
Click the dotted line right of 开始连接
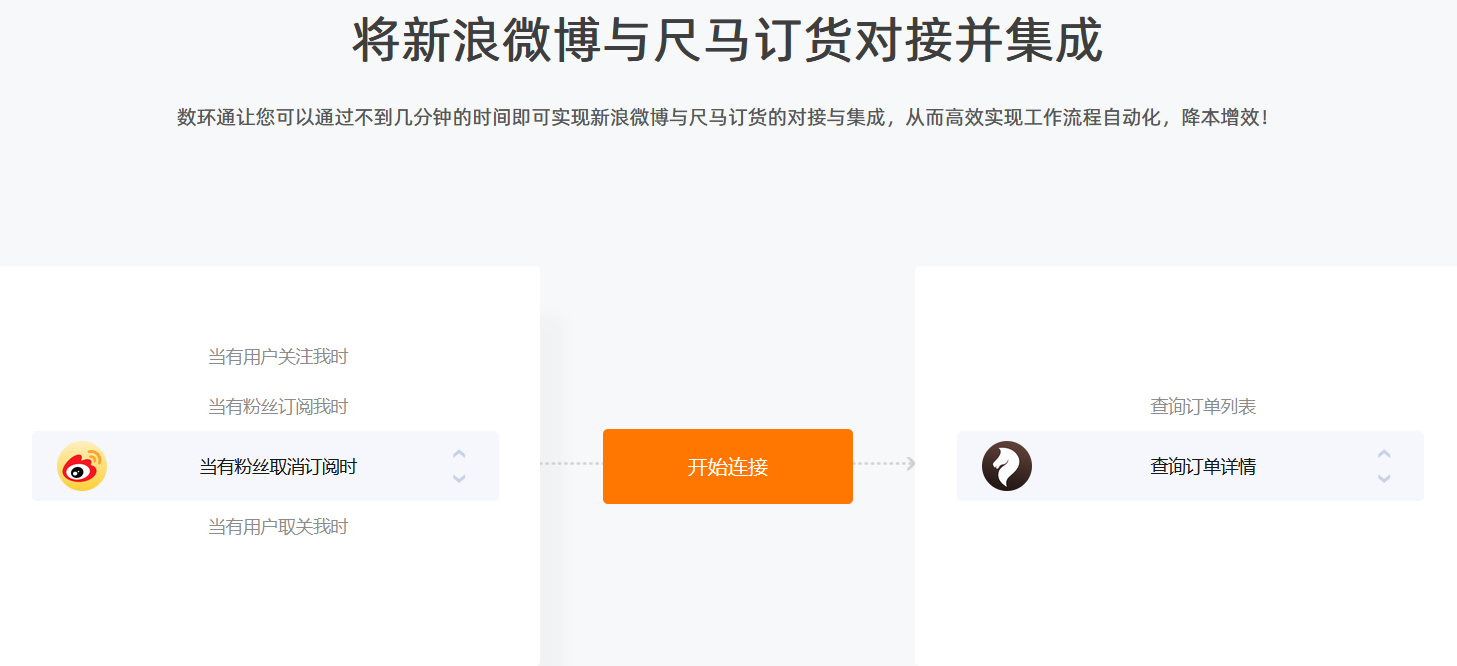pos(878,464)
